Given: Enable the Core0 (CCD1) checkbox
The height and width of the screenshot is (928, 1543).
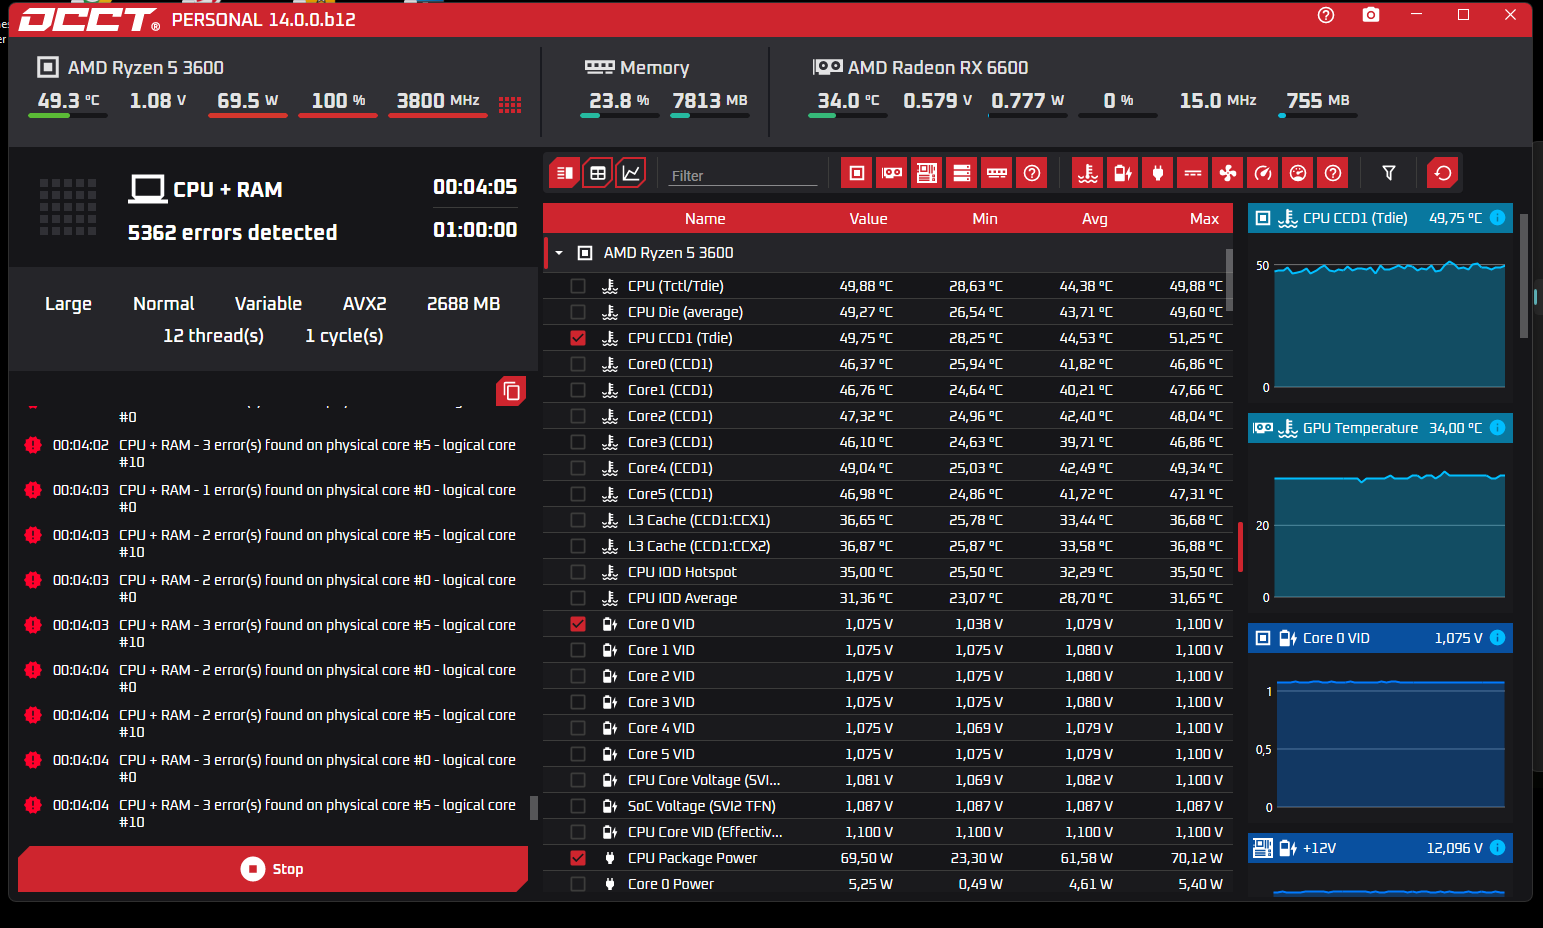Looking at the screenshot, I should click(x=578, y=364).
